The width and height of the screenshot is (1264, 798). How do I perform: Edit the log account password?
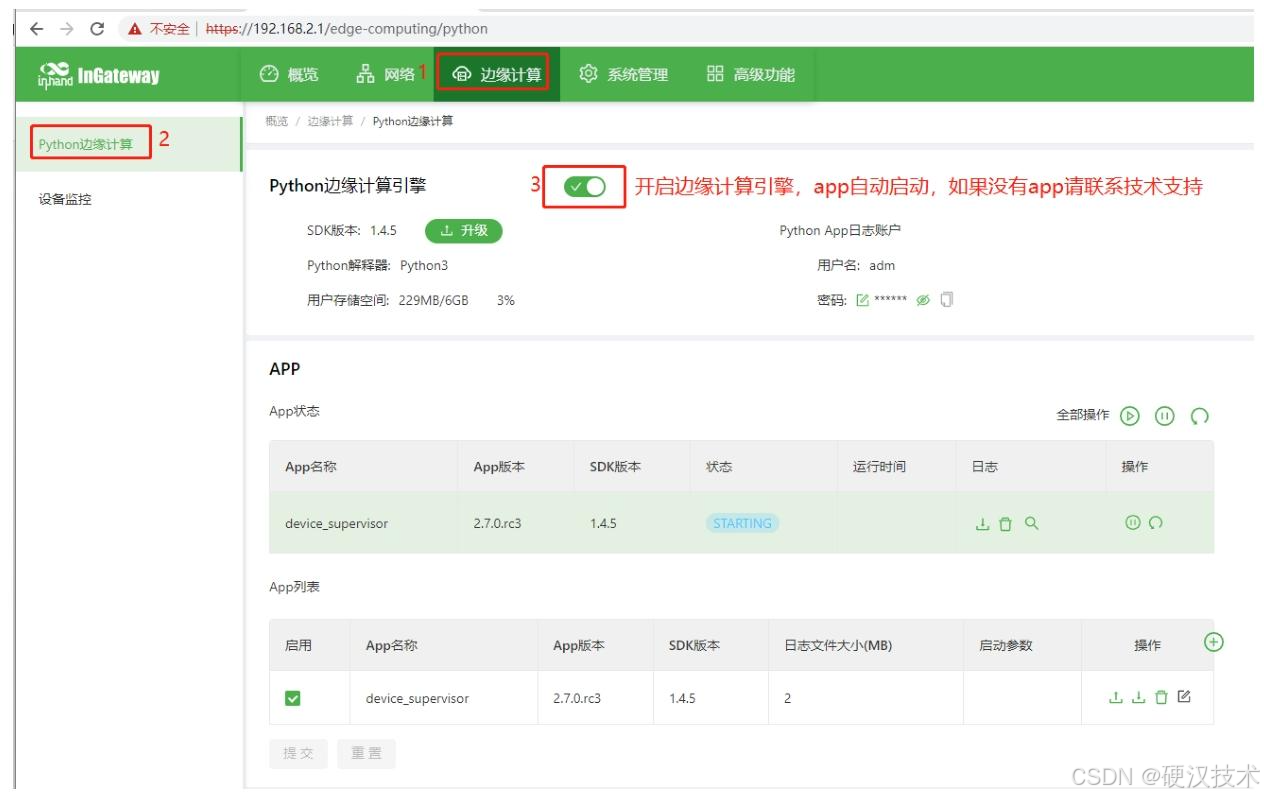pos(862,300)
